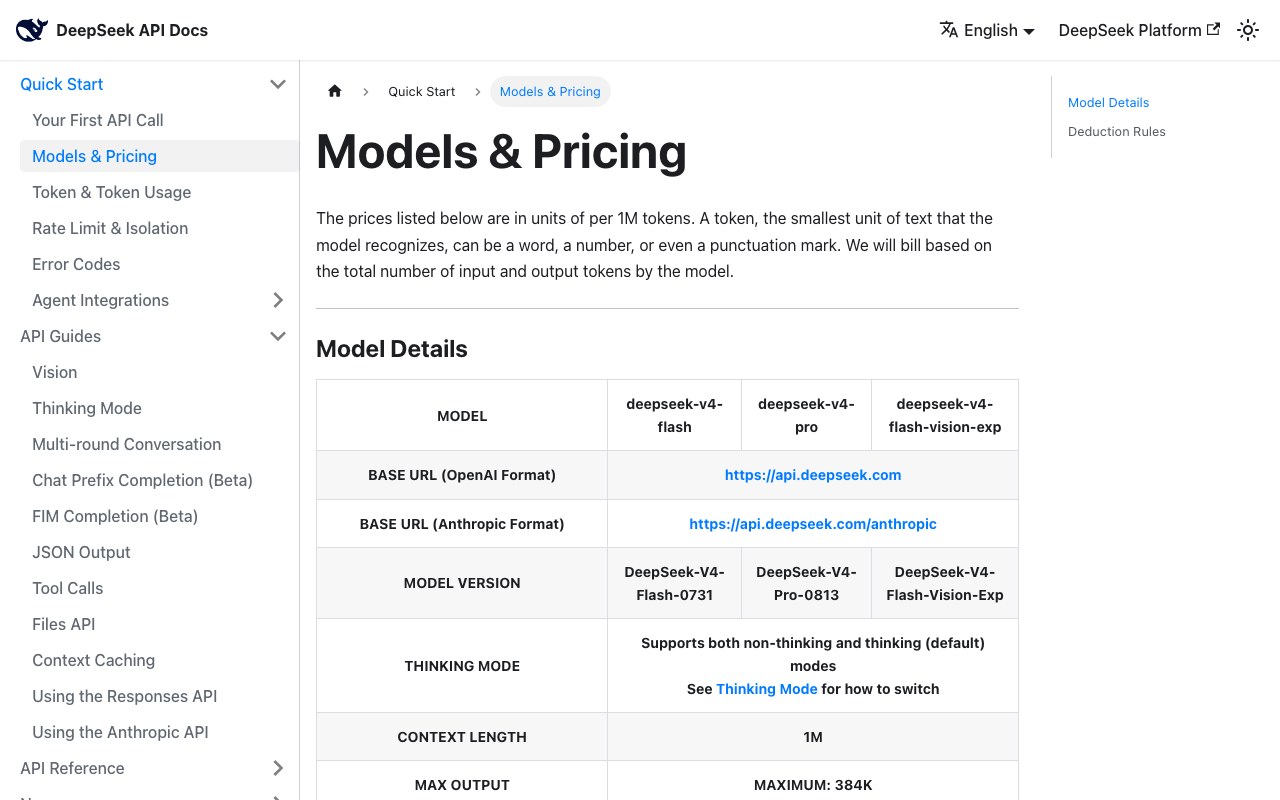Open the Vision guide
This screenshot has height=800, width=1280.
coord(55,372)
